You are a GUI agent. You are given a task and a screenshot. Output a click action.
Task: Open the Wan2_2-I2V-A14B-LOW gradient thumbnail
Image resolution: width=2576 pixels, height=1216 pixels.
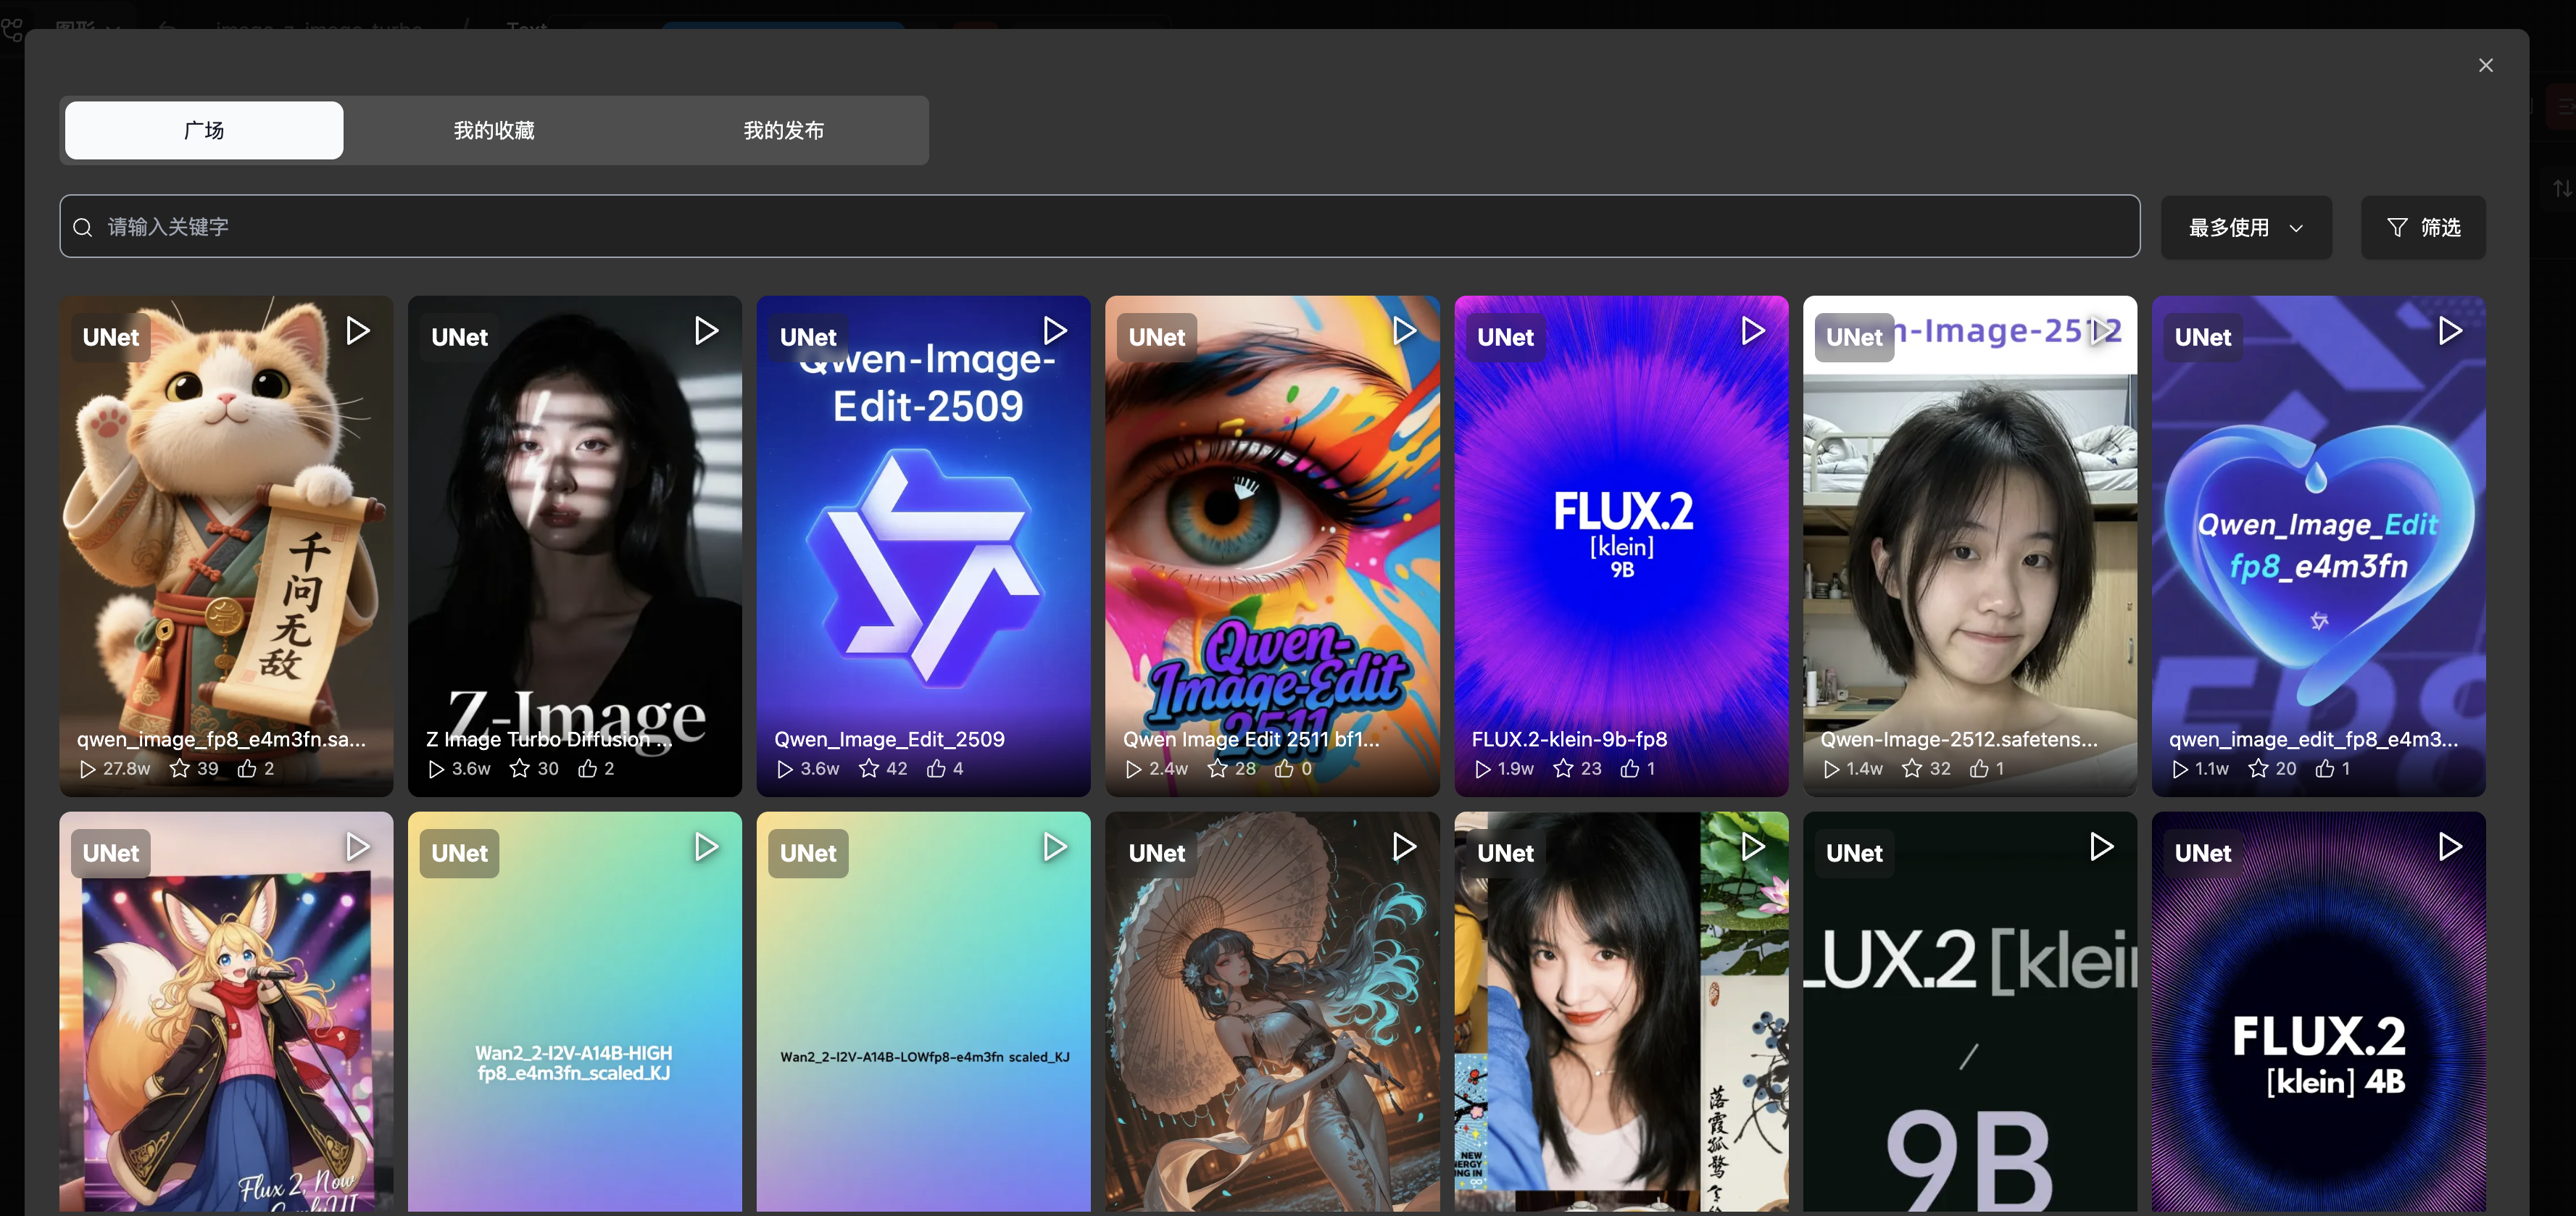click(923, 1012)
